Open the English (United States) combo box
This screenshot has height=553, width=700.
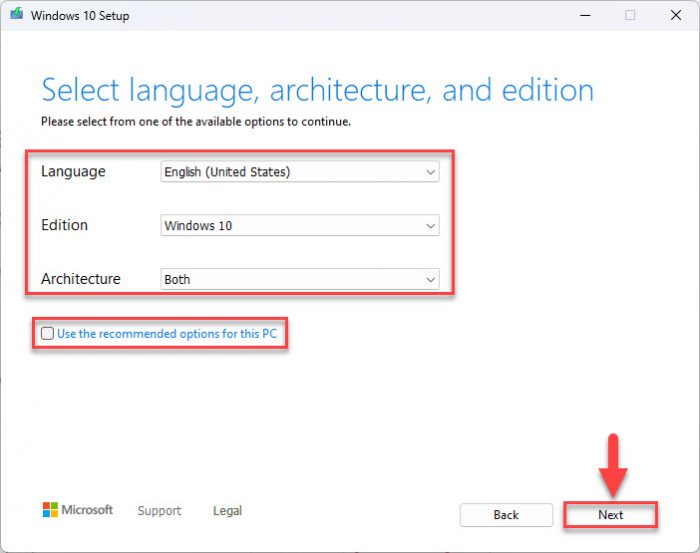[x=300, y=172]
